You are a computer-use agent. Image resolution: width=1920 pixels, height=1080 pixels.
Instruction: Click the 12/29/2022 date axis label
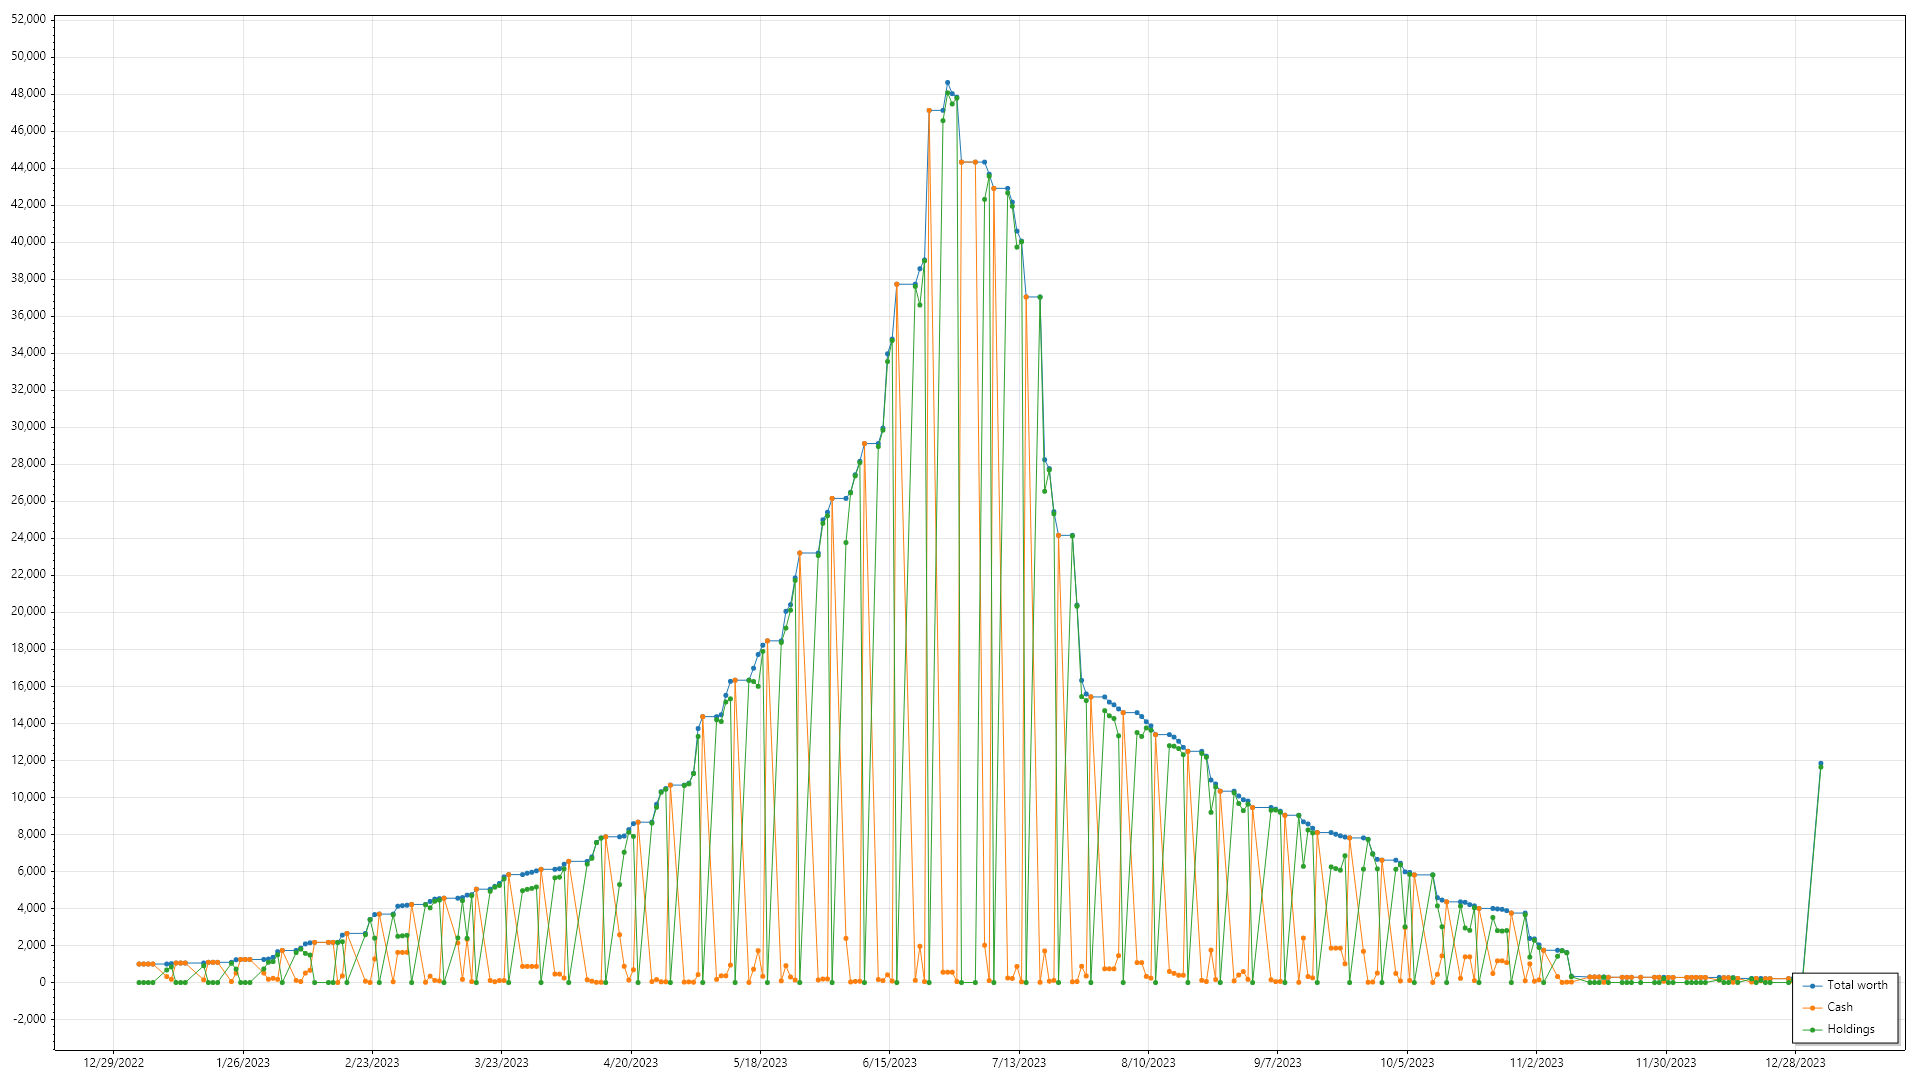[x=113, y=1063]
